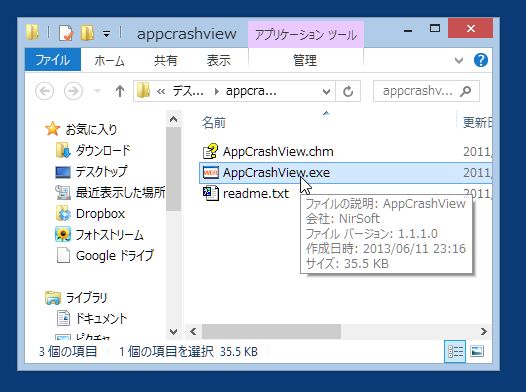526x392 pixels.
Task: Click the Dropbox folder icon
Action: click(63, 214)
